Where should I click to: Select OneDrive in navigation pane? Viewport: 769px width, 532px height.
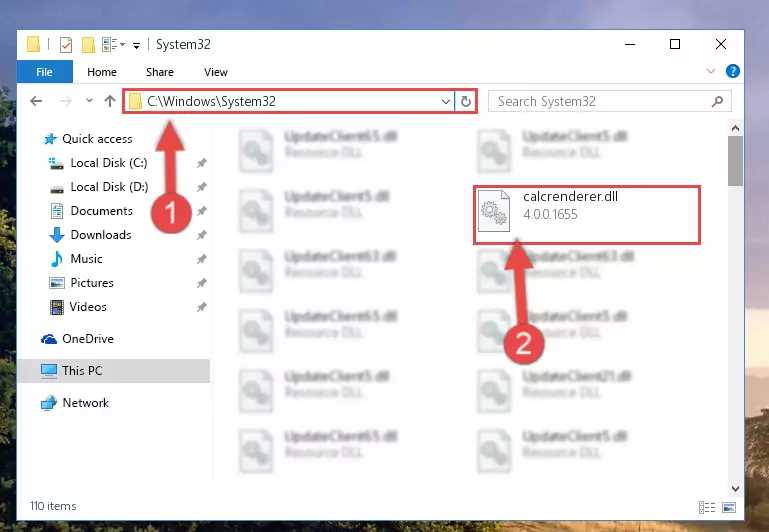tap(88, 339)
